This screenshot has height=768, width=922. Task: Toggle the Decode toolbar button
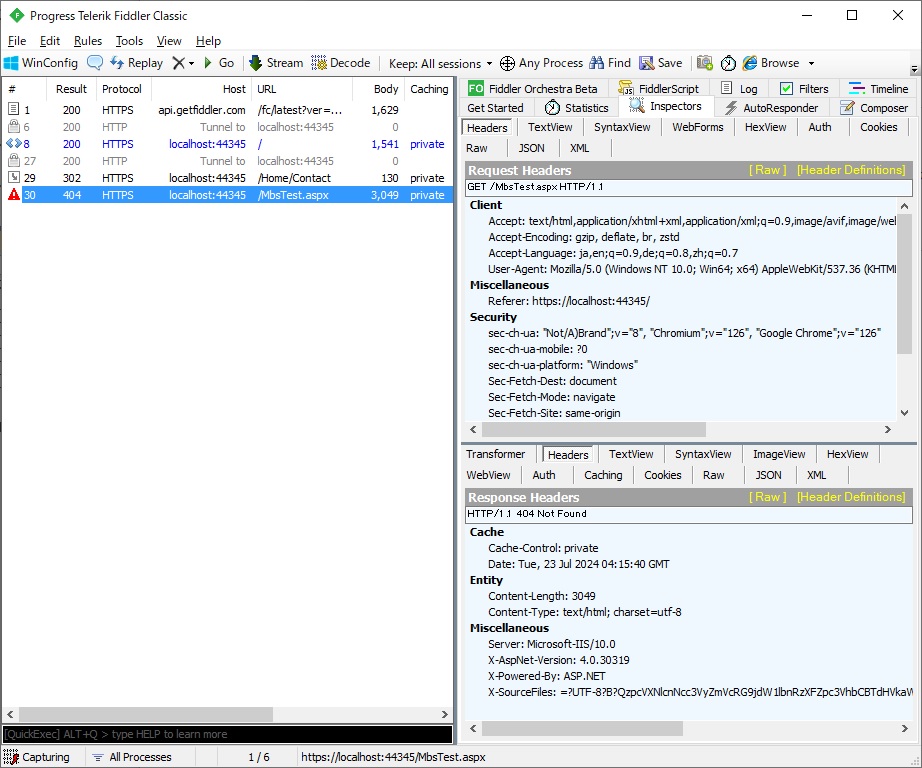click(340, 63)
